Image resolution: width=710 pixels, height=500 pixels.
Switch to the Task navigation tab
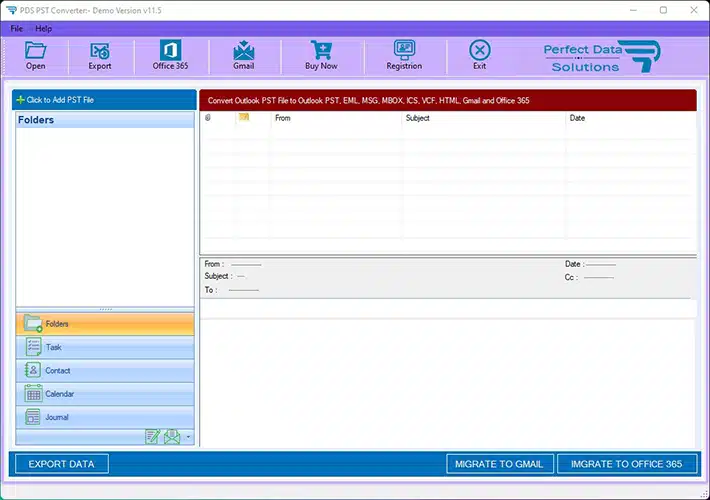click(x=105, y=347)
